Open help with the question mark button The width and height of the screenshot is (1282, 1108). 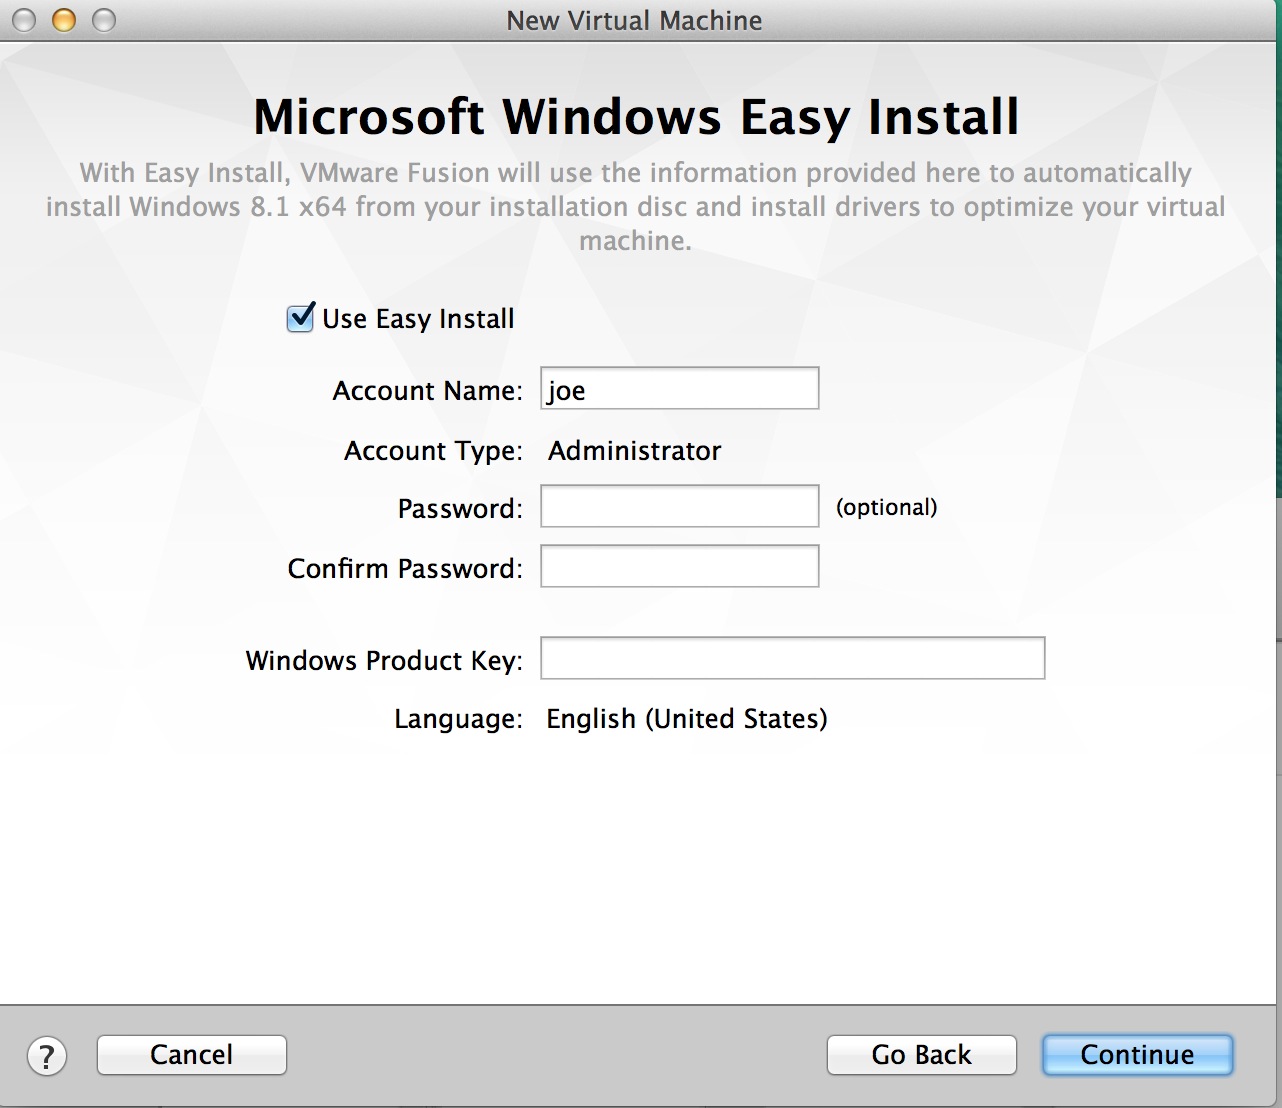pos(47,1056)
